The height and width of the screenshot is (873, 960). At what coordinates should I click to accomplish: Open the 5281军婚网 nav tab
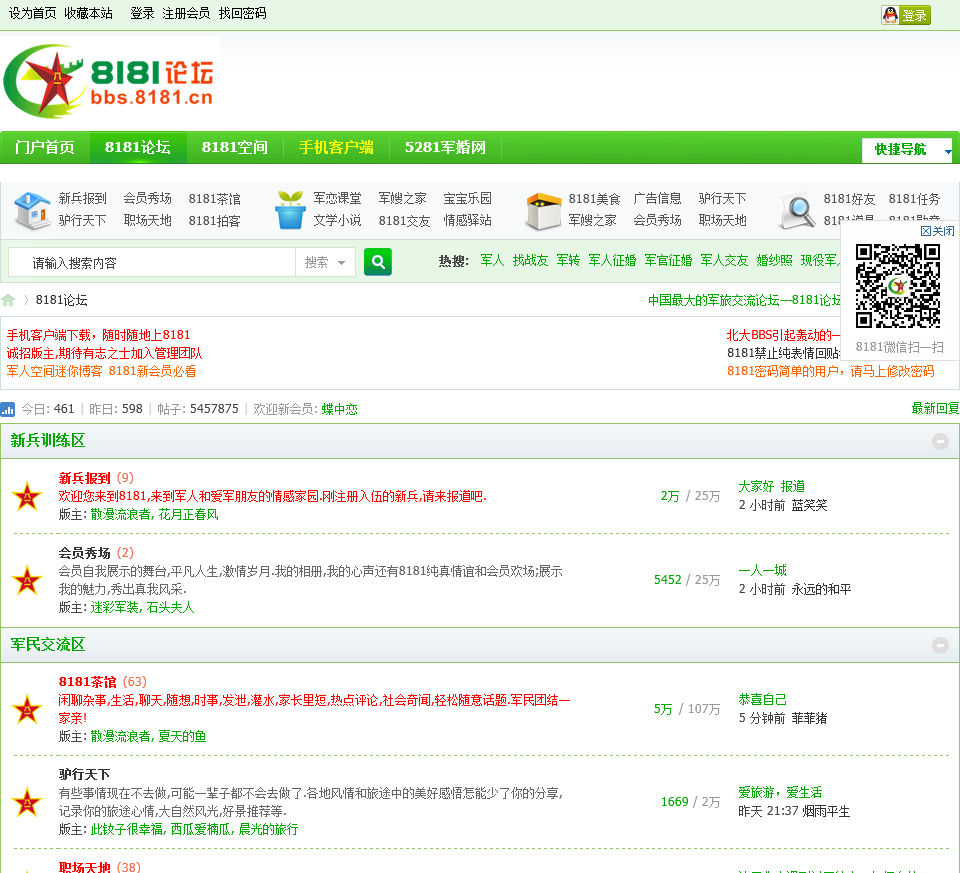(x=445, y=148)
